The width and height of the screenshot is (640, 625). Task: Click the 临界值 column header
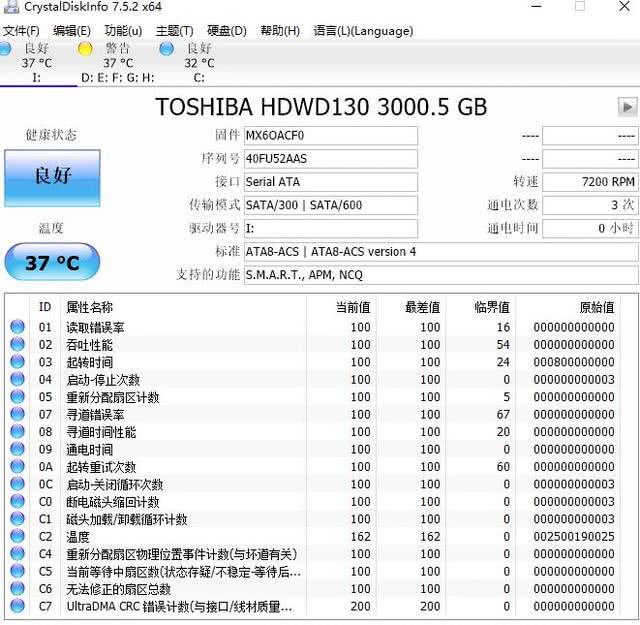tap(492, 307)
